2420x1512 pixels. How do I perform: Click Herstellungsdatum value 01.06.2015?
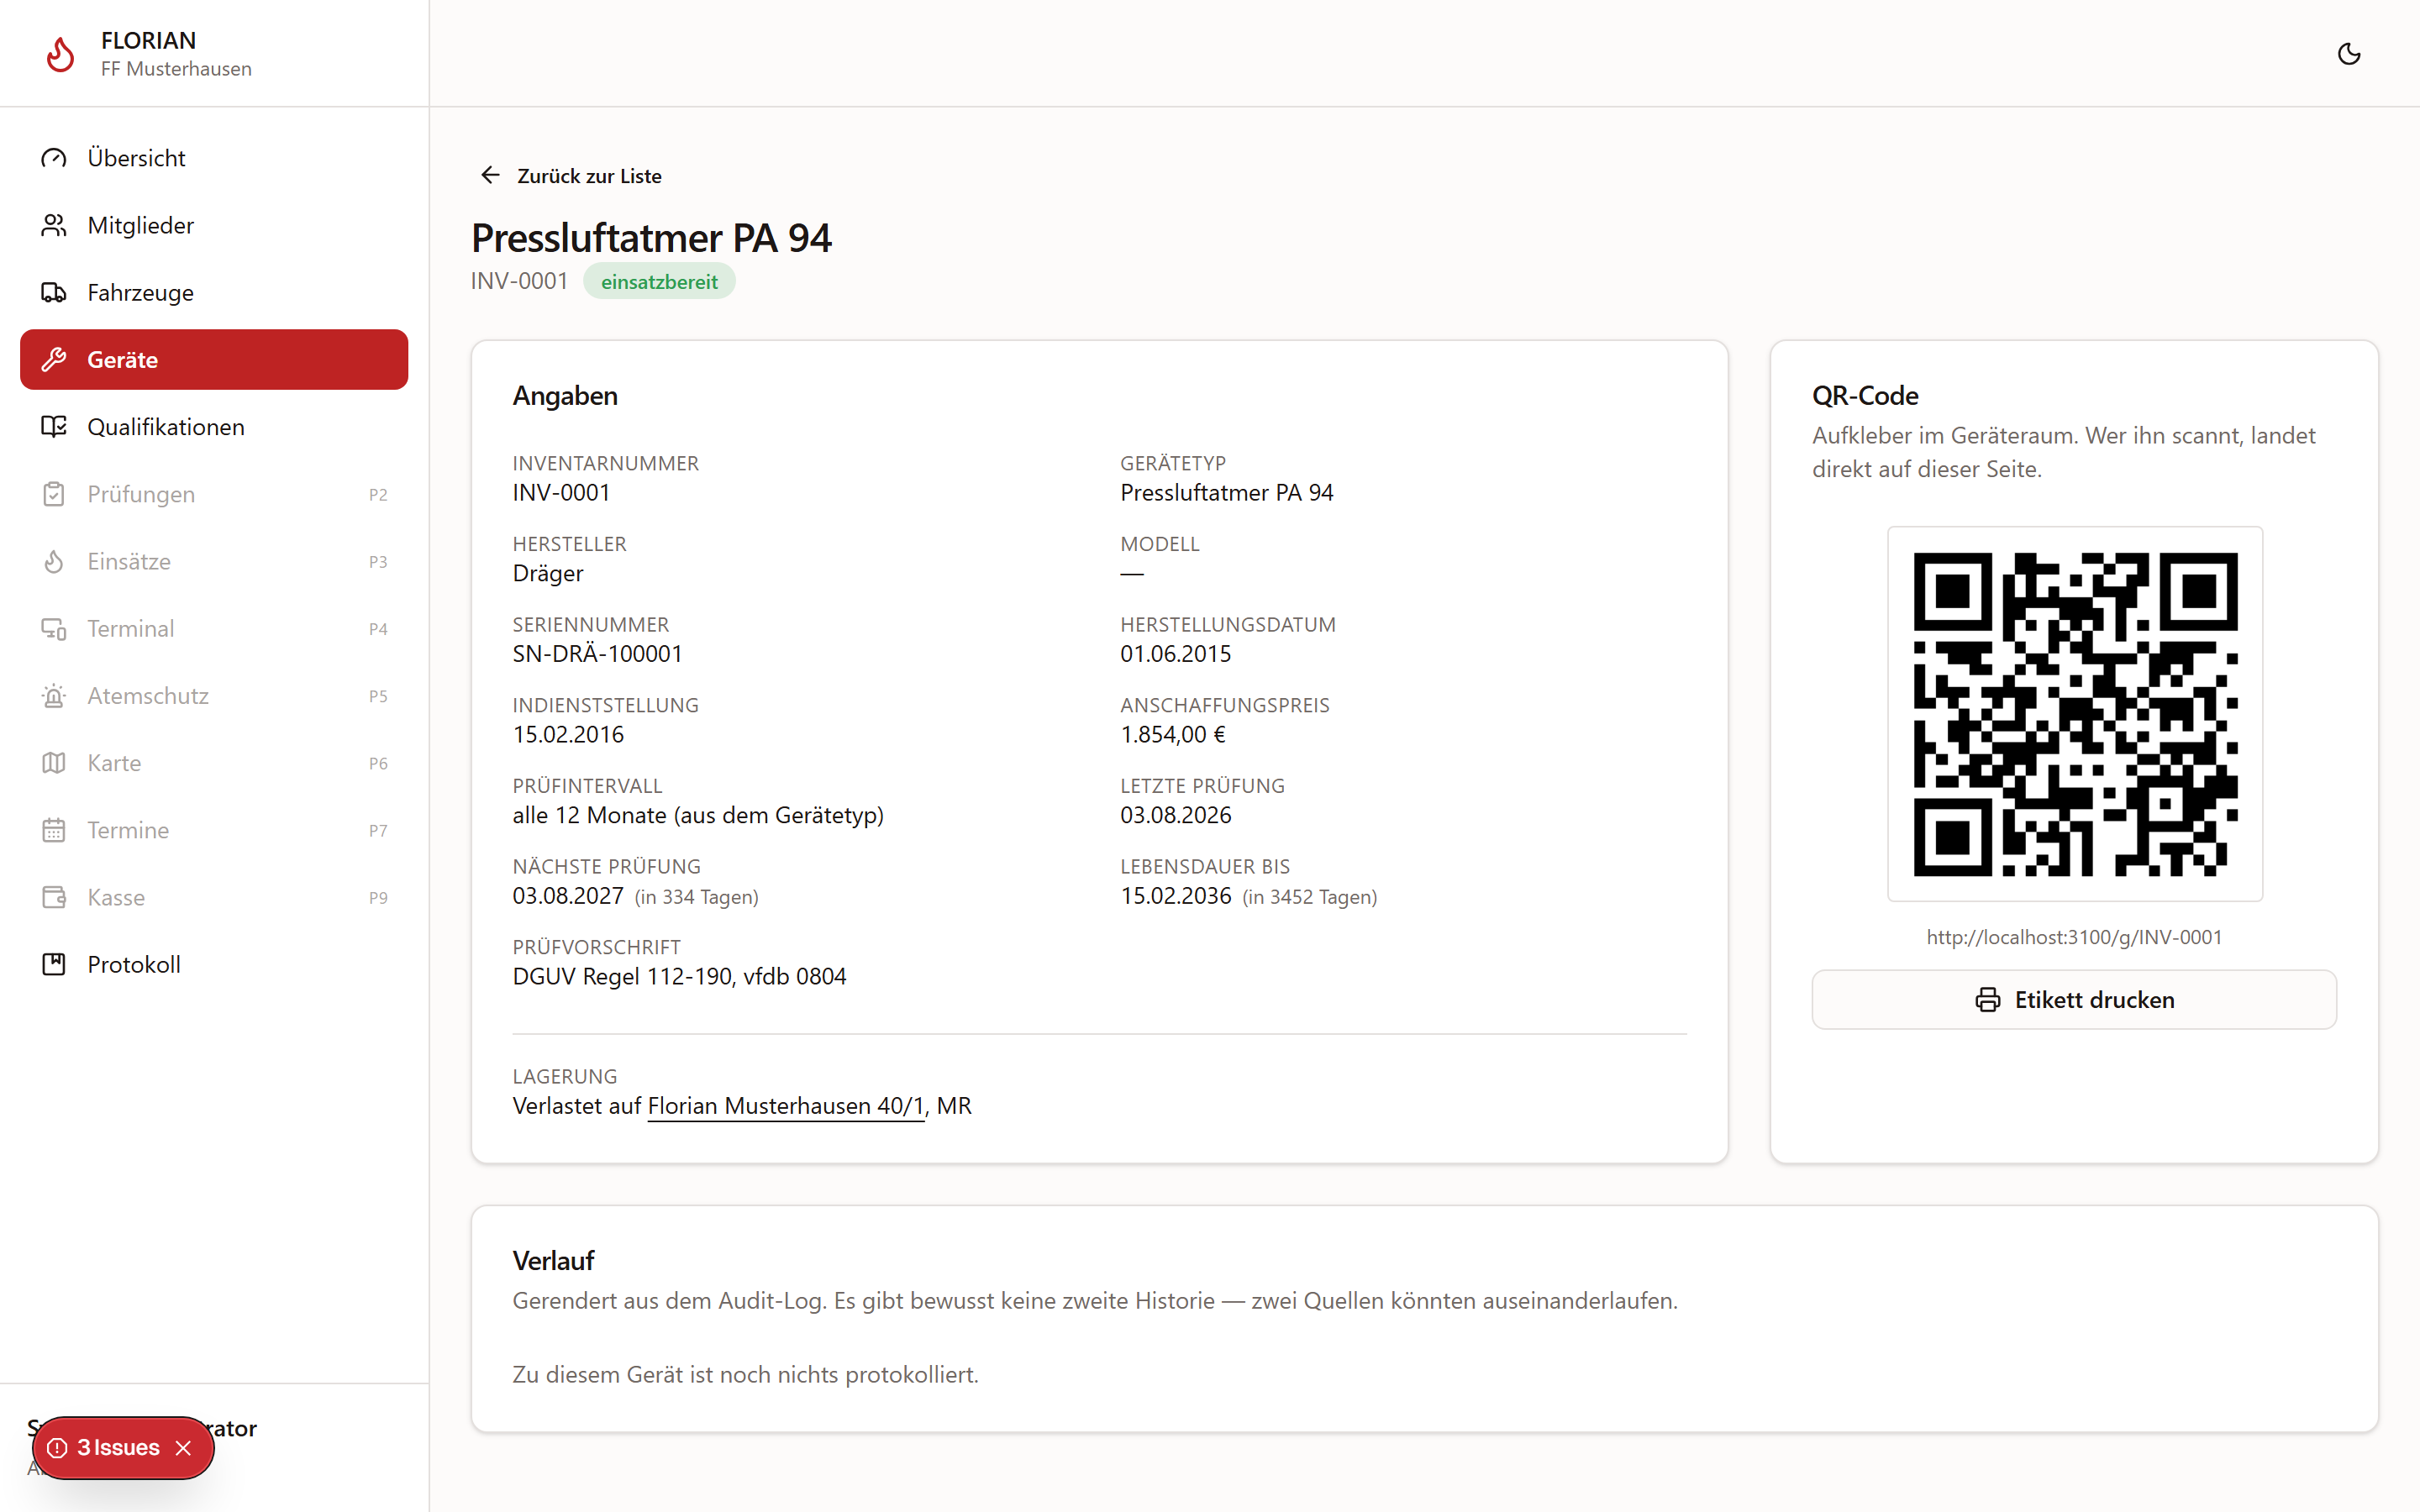(x=1176, y=654)
